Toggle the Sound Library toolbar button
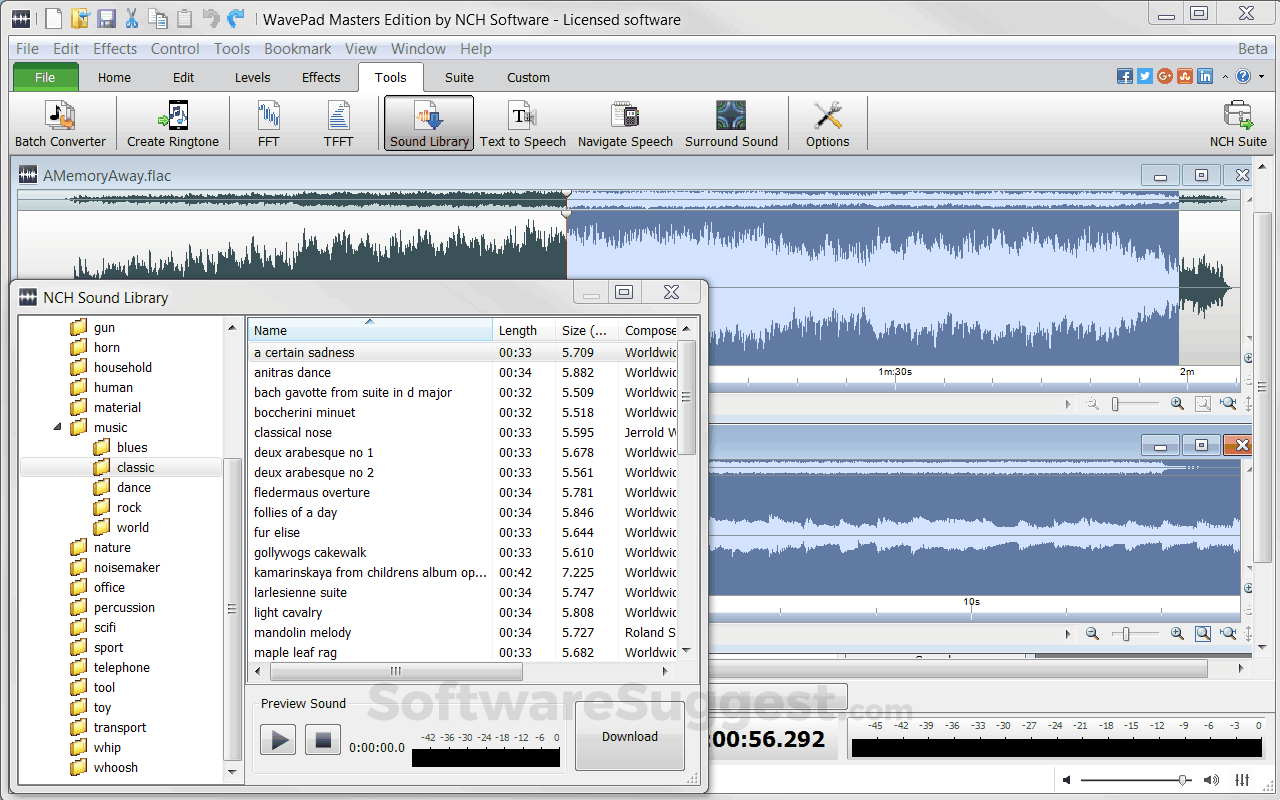This screenshot has height=800, width=1280. tap(429, 124)
